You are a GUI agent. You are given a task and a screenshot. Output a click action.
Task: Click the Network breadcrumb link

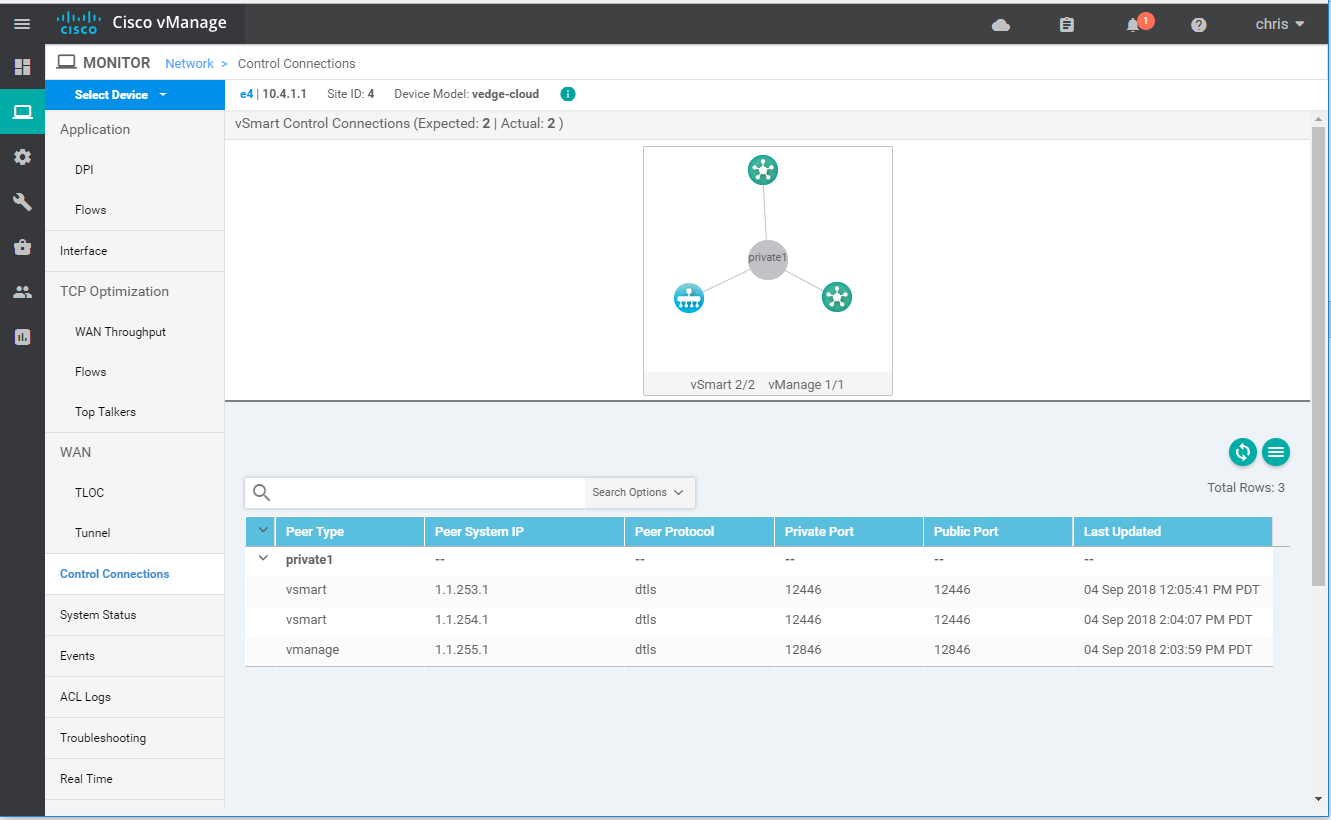[189, 62]
